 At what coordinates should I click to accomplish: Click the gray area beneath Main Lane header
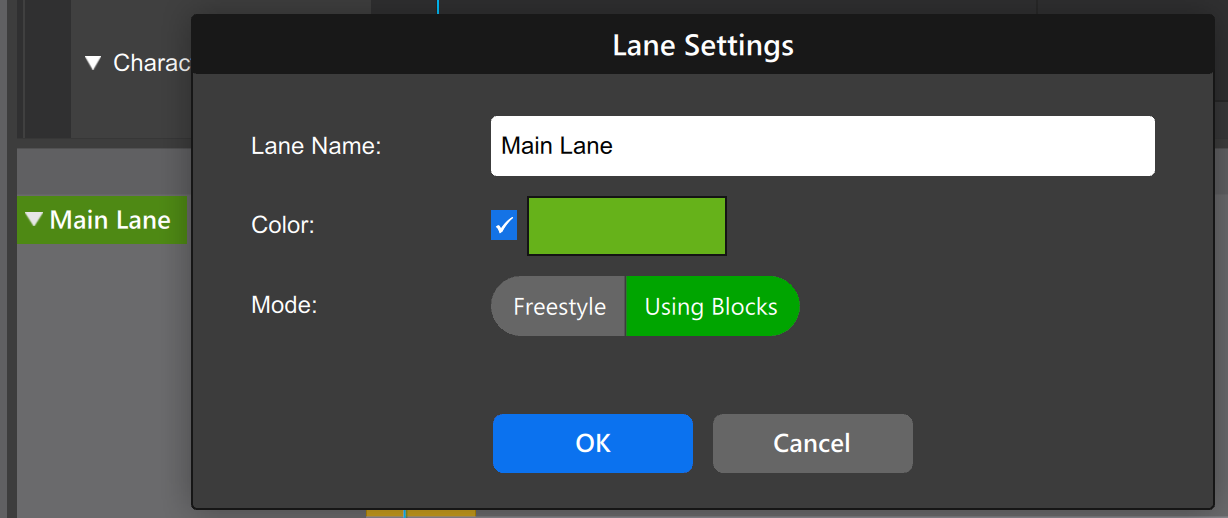100,380
